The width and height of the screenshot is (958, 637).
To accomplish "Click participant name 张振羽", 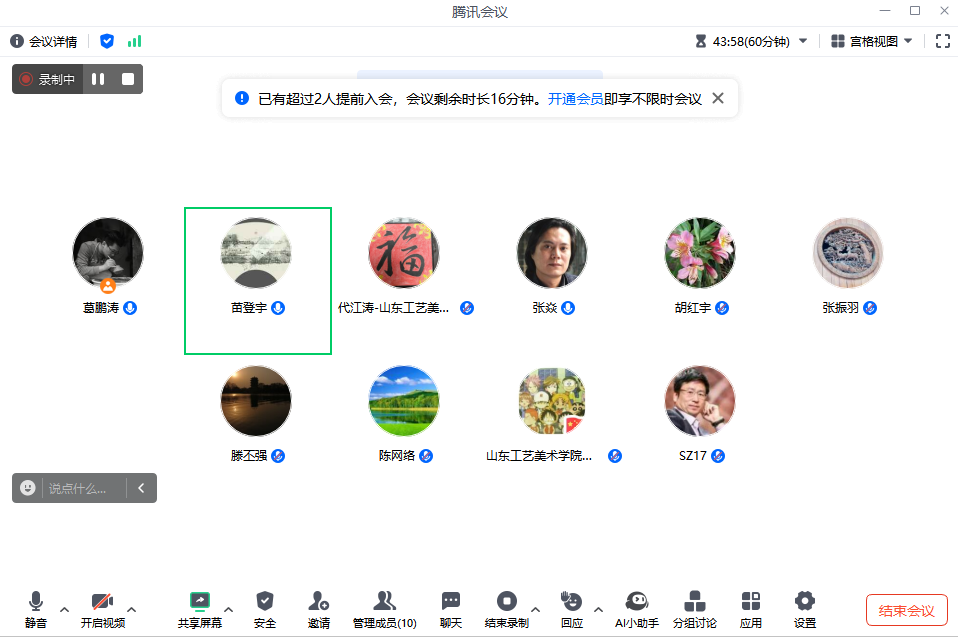I will click(x=840, y=308).
